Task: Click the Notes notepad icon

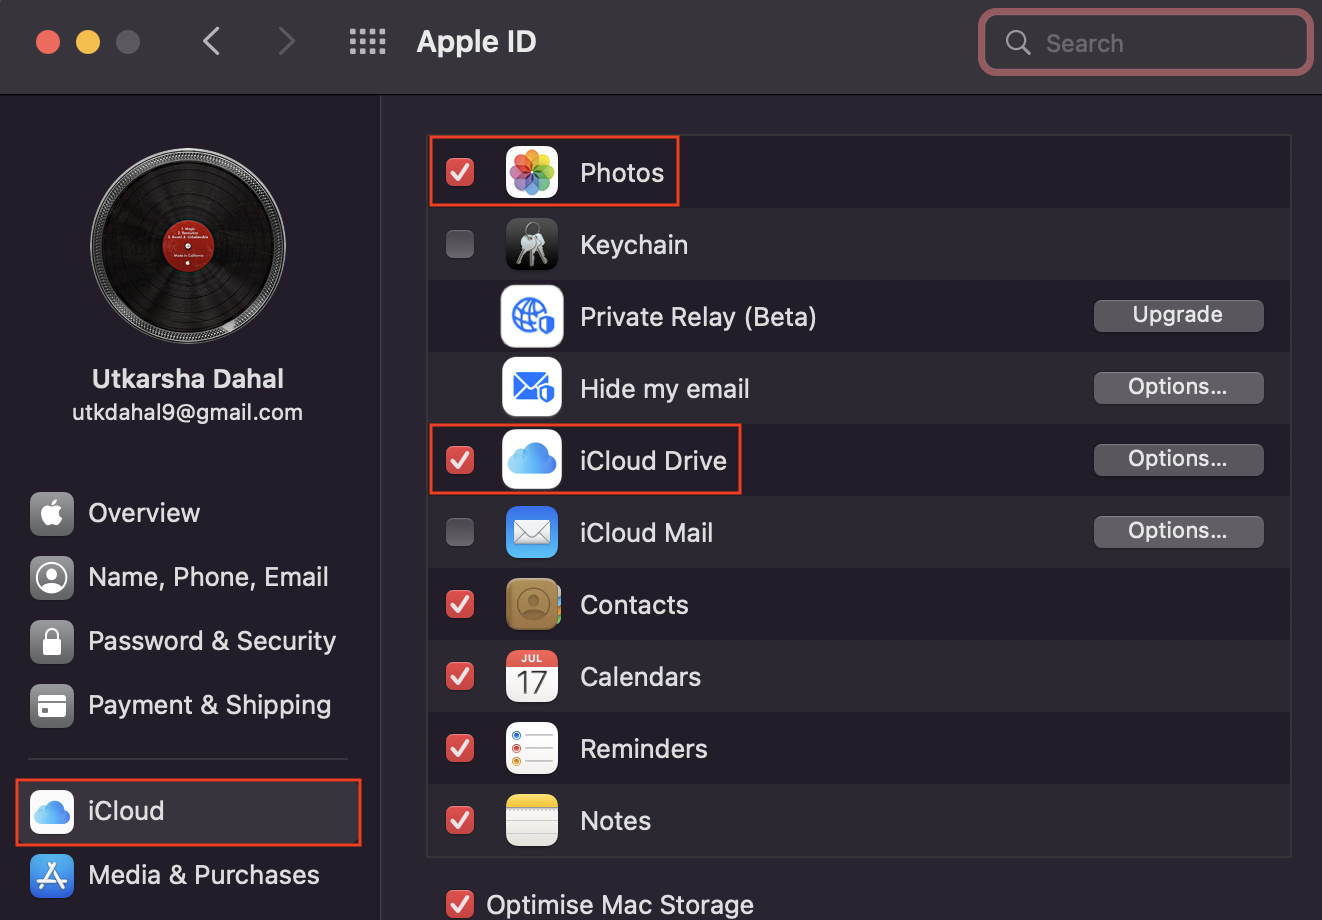Action: pos(532,820)
